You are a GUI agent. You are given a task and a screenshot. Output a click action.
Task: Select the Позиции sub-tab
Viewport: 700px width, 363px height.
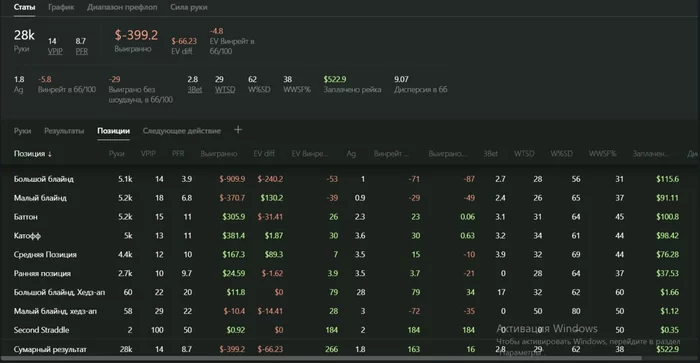pos(113,131)
